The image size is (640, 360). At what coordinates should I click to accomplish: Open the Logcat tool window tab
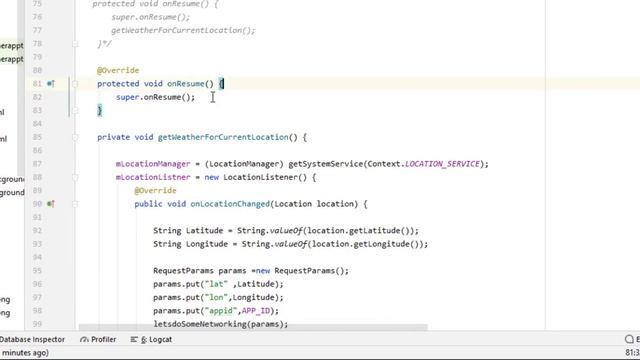pos(151,339)
